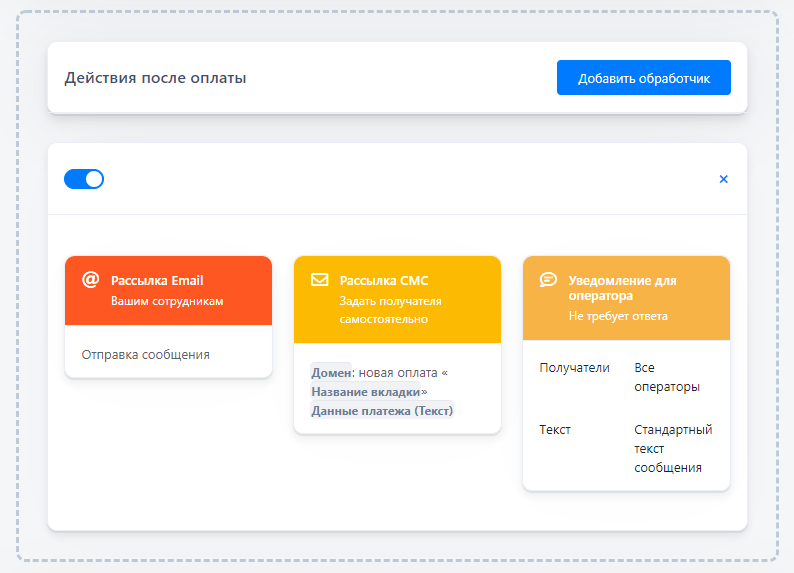The width and height of the screenshot is (794, 573).
Task: Remove the handler using the blue X icon
Action: [724, 179]
